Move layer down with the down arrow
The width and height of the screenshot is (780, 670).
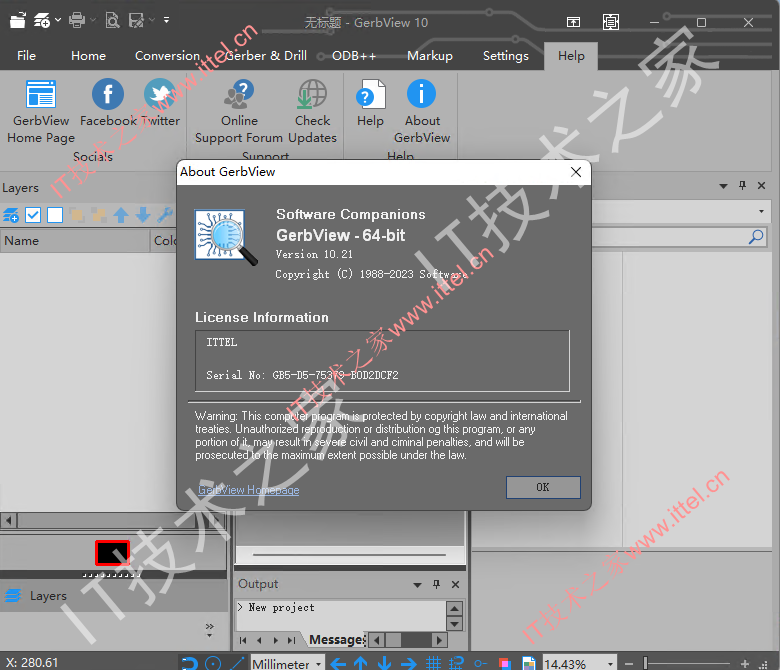[143, 215]
